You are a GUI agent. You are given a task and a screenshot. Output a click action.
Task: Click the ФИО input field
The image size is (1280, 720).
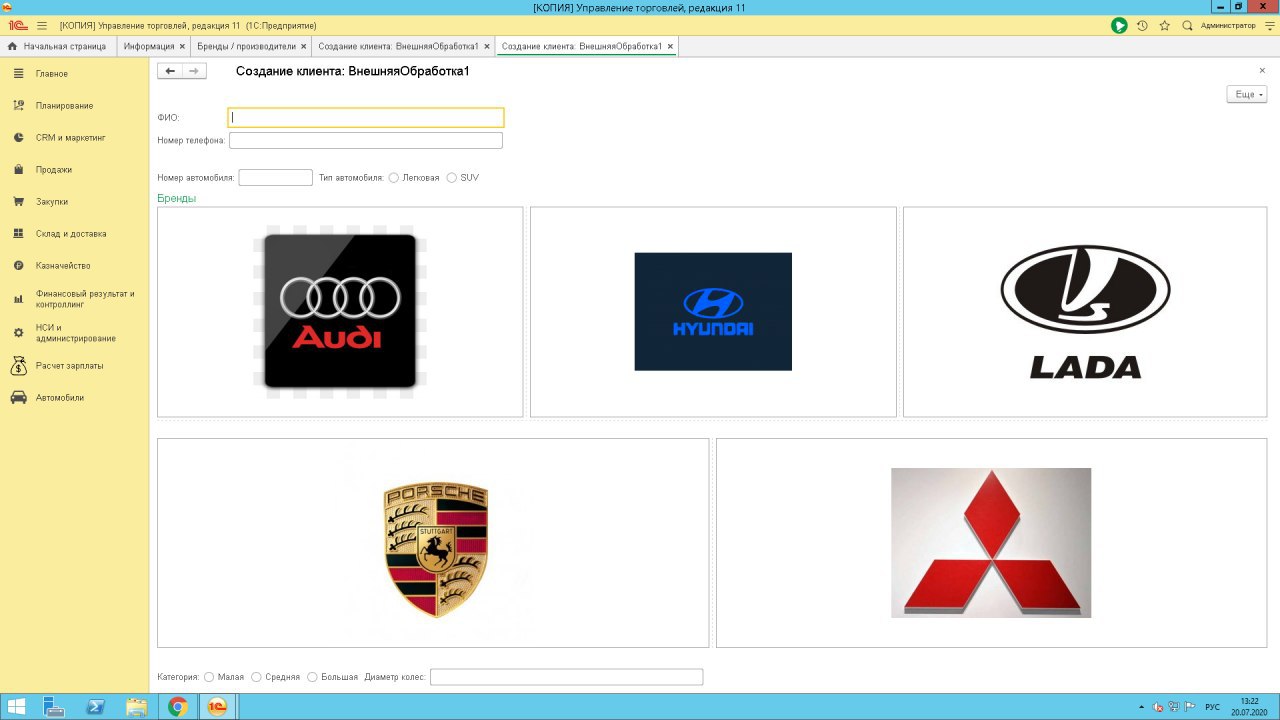coord(366,118)
